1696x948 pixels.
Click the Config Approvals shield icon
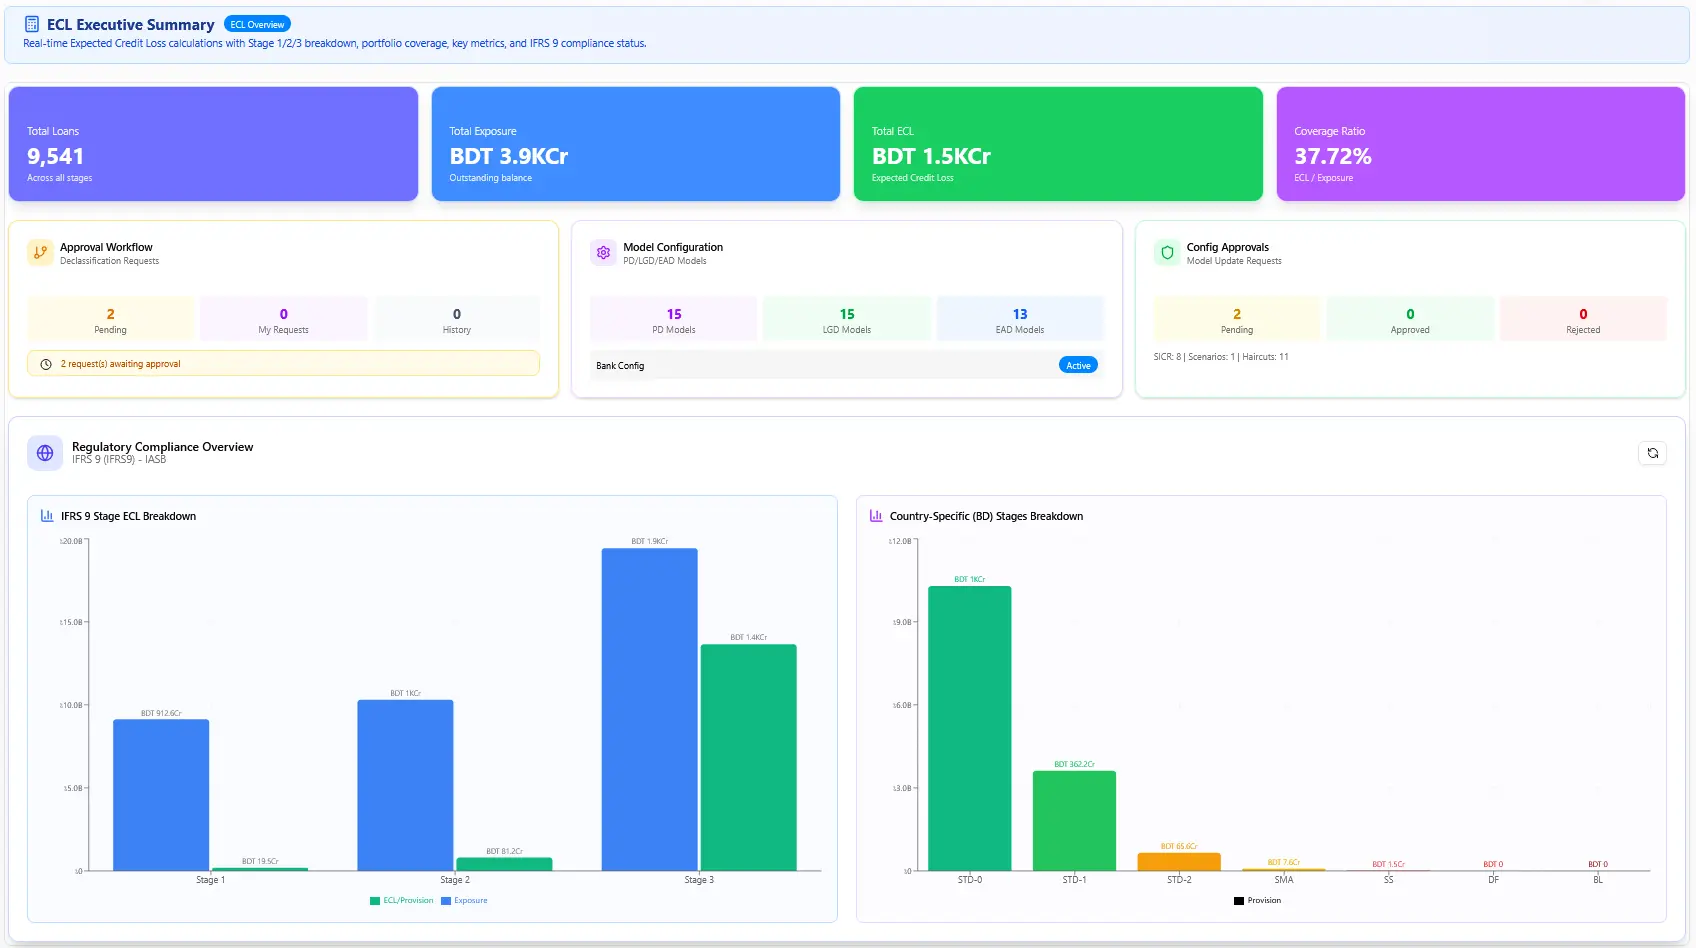[x=1167, y=253]
